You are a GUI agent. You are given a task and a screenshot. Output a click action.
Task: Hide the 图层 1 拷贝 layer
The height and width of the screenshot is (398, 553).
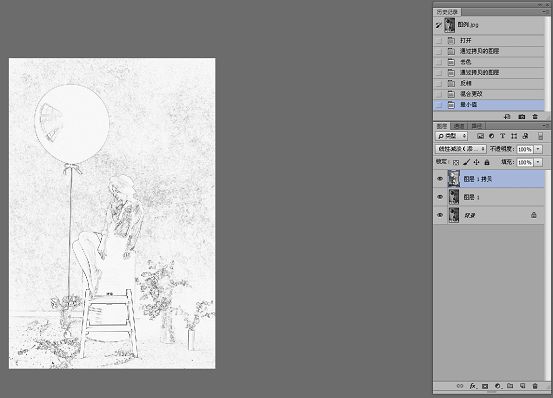(440, 179)
